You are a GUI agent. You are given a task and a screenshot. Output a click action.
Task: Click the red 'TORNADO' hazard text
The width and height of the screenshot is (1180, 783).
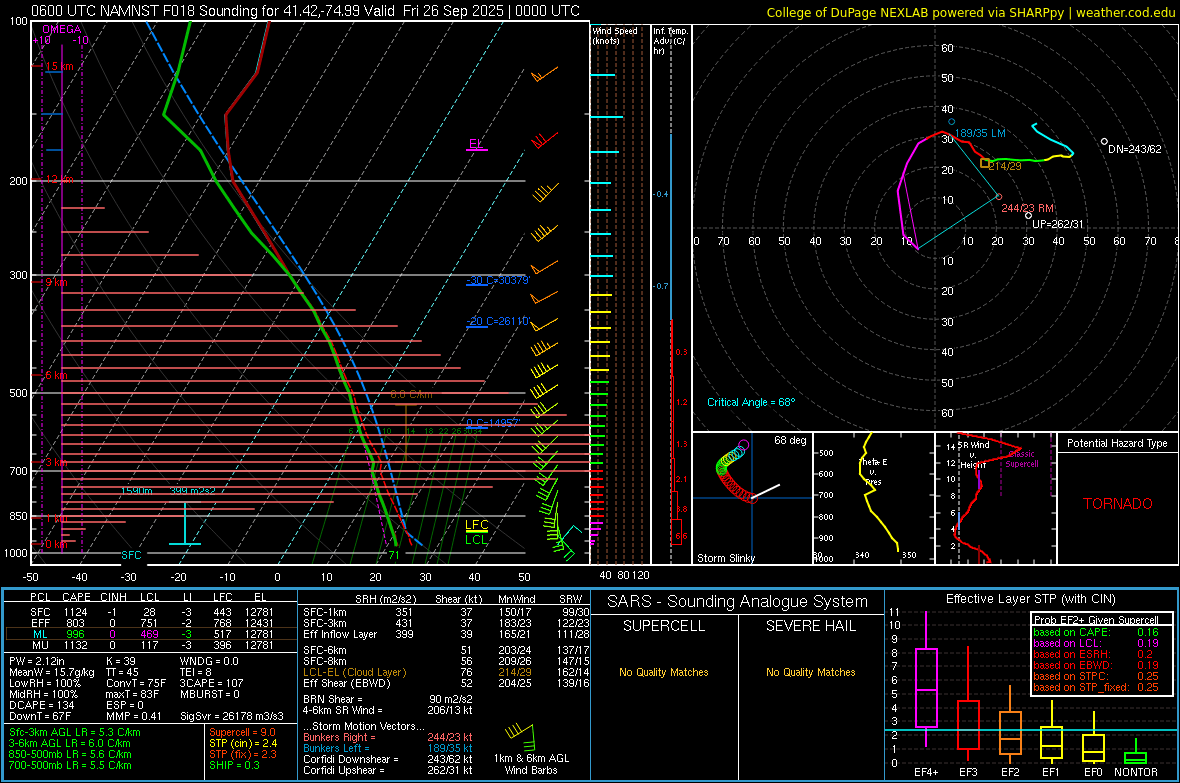[x=1118, y=504]
